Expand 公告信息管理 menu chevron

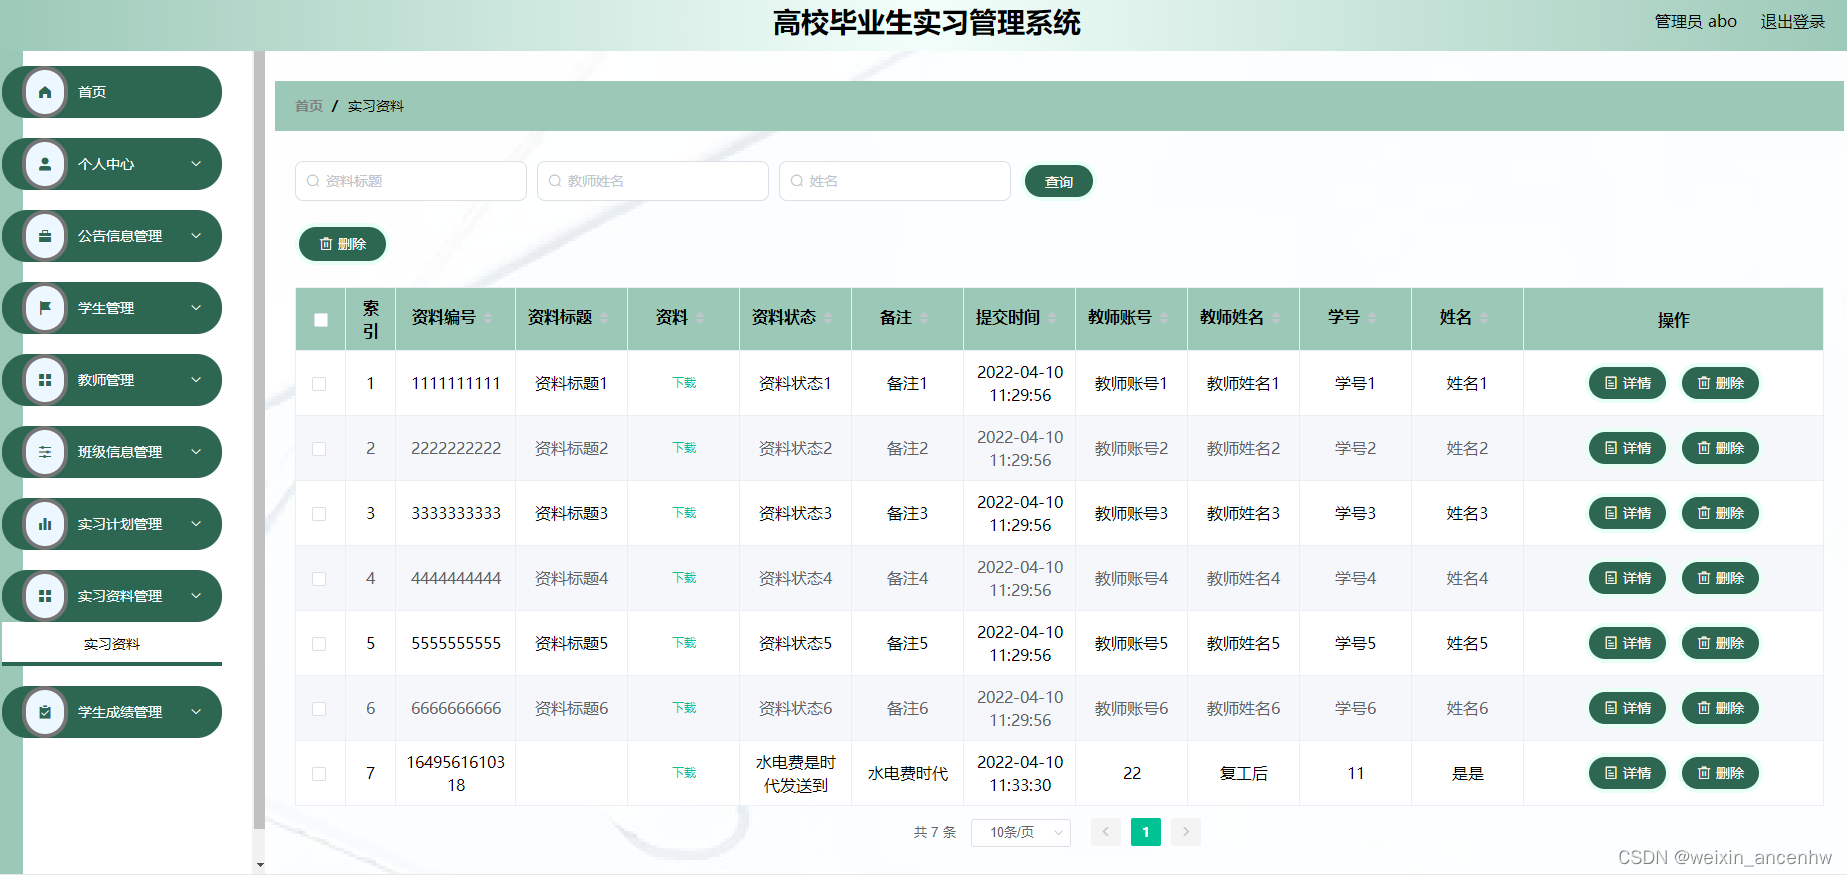[196, 236]
